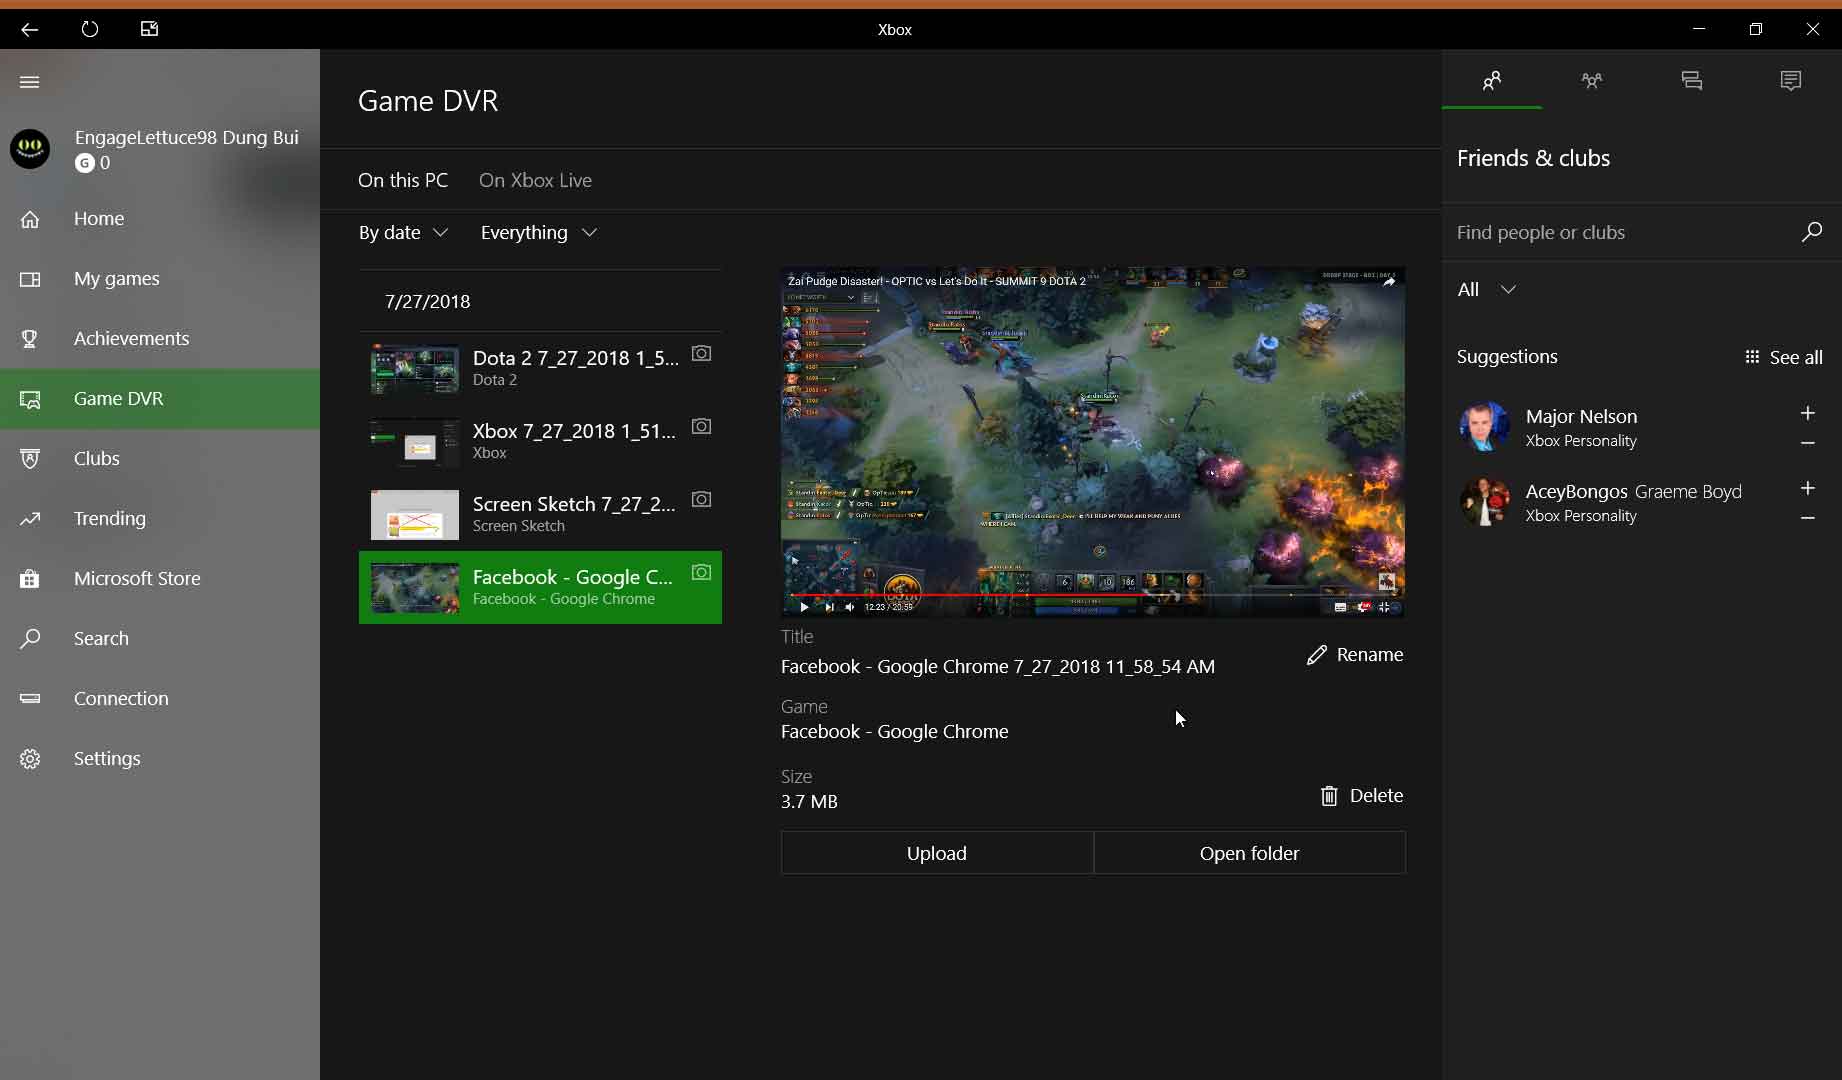The width and height of the screenshot is (1842, 1080).
Task: Click the refresh icon in title bar
Action: coord(90,29)
